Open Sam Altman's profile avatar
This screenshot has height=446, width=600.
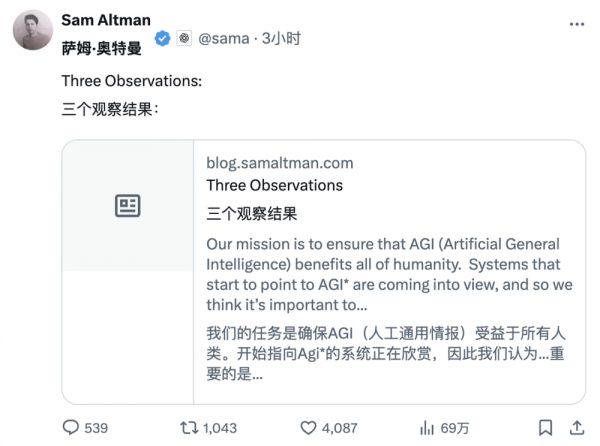[31, 31]
